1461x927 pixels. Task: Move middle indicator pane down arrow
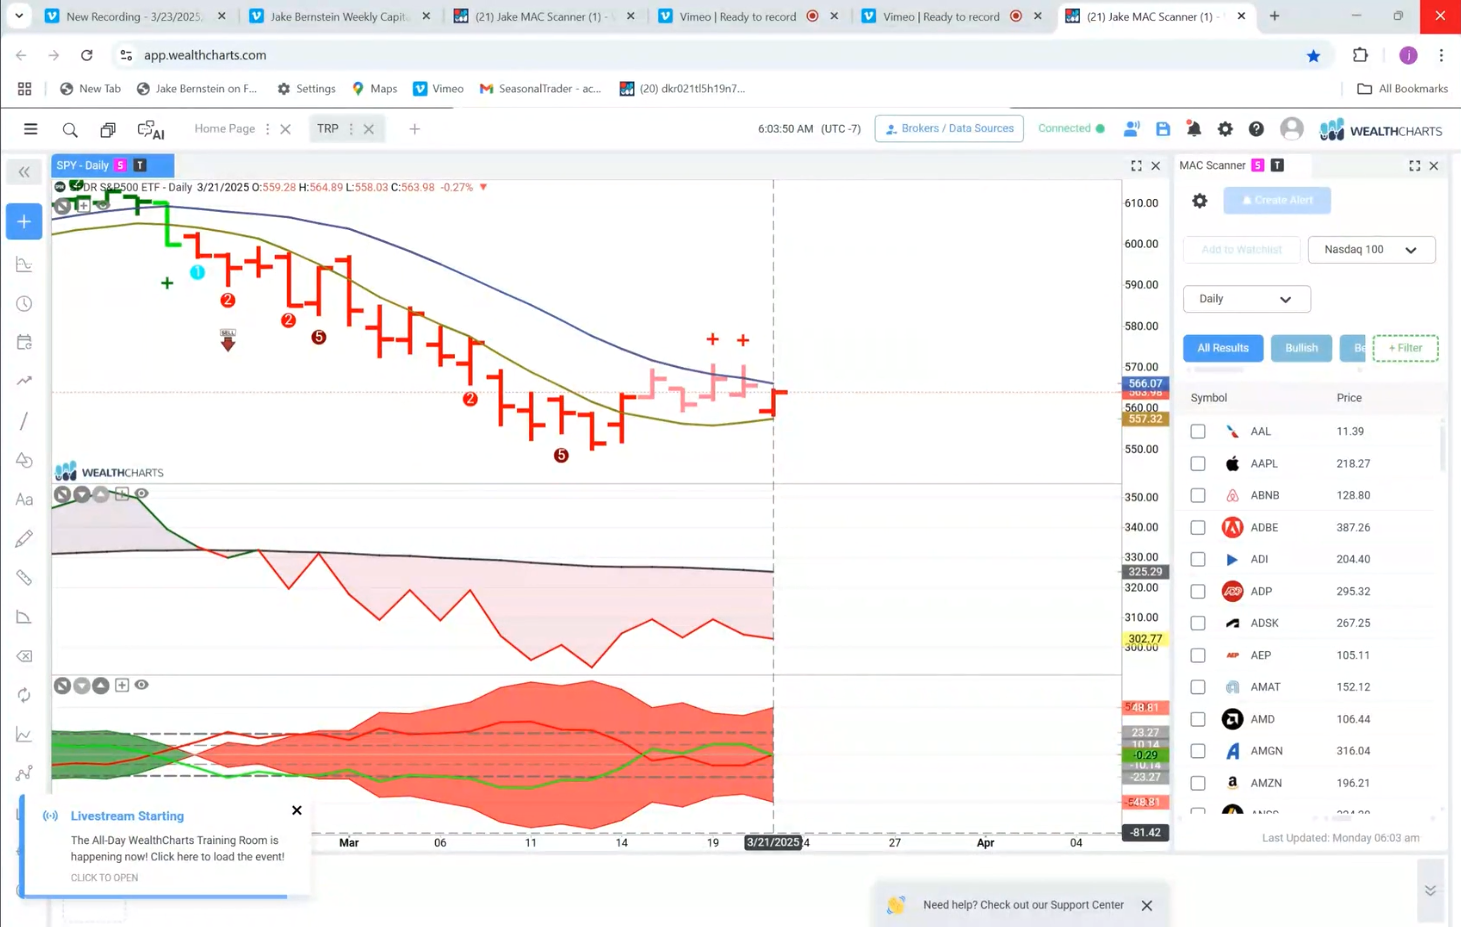pos(82,494)
